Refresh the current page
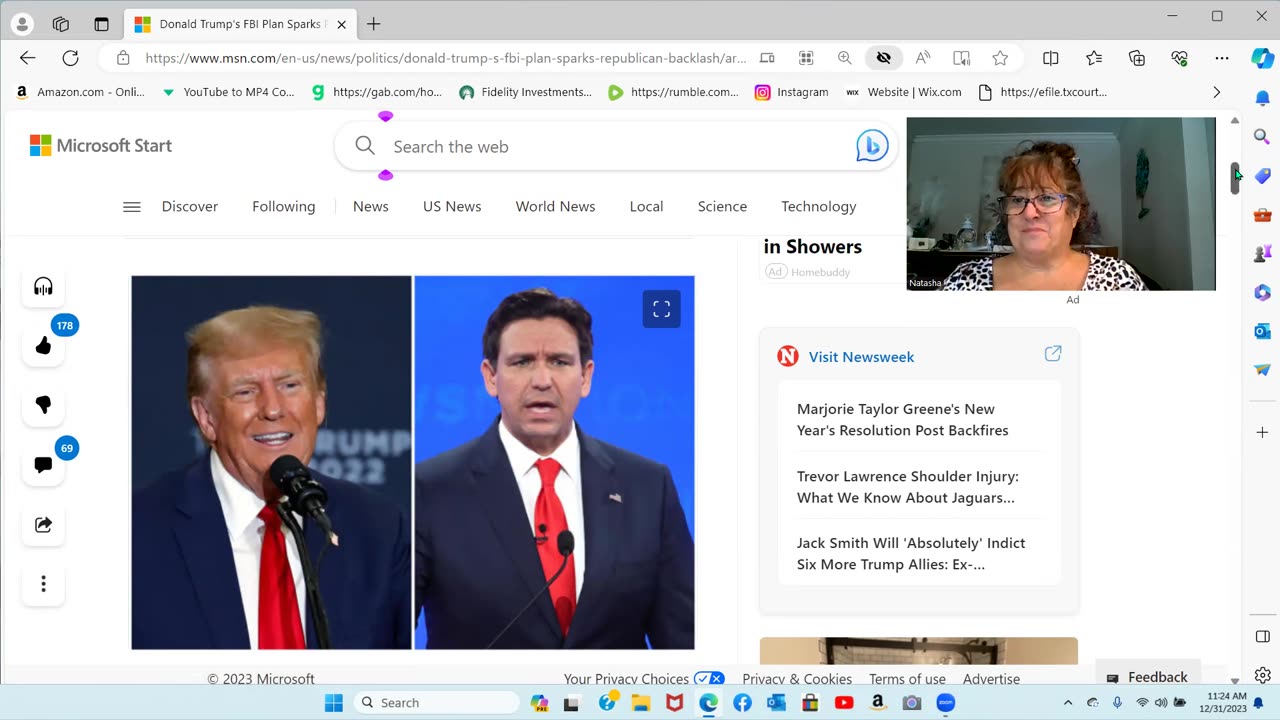This screenshot has height=720, width=1280. pos(70,58)
